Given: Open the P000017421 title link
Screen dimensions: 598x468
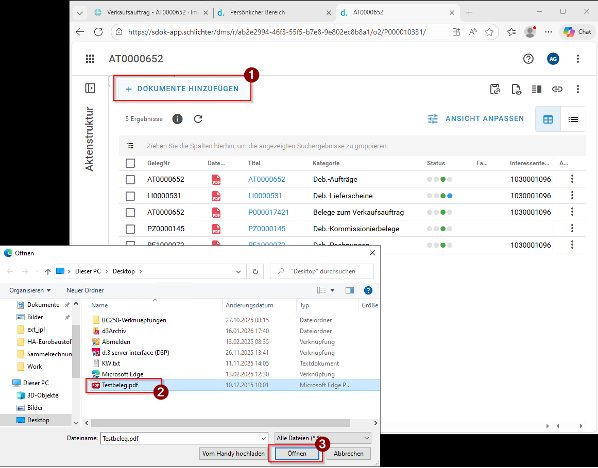Looking at the screenshot, I should pyautogui.click(x=268, y=212).
